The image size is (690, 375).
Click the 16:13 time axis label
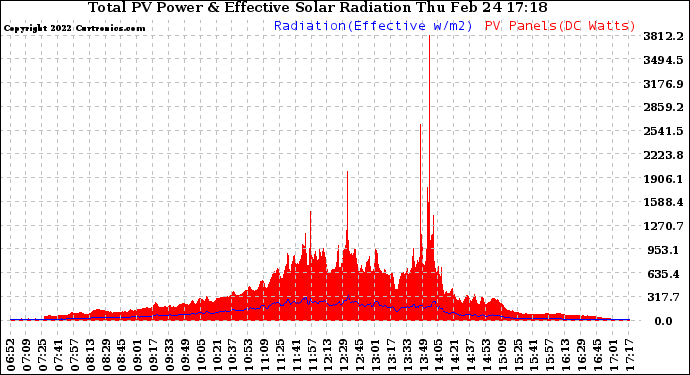click(565, 355)
